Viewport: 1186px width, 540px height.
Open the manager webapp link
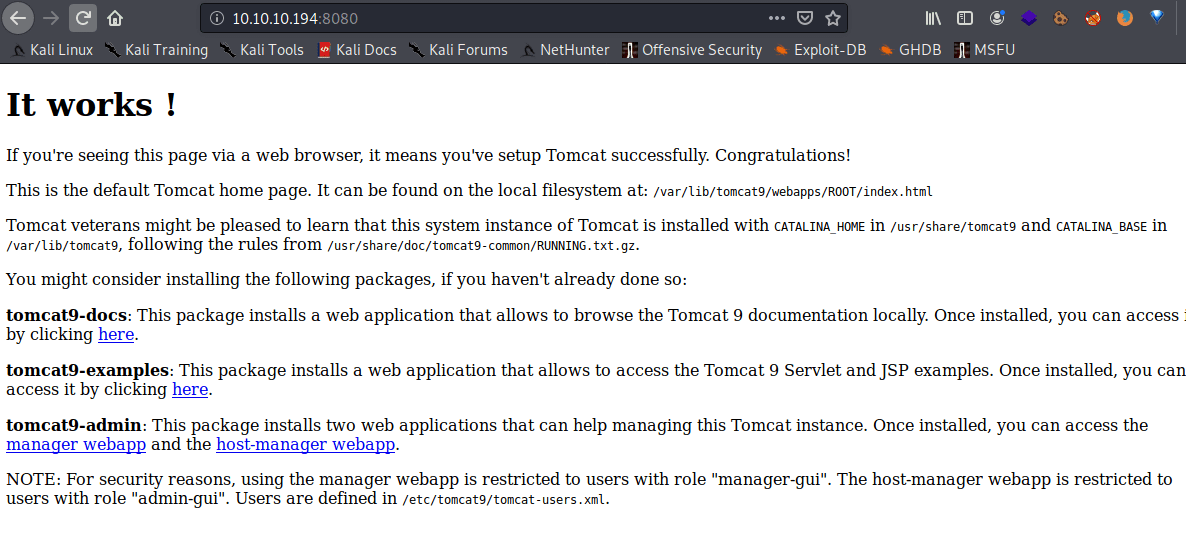coord(76,444)
